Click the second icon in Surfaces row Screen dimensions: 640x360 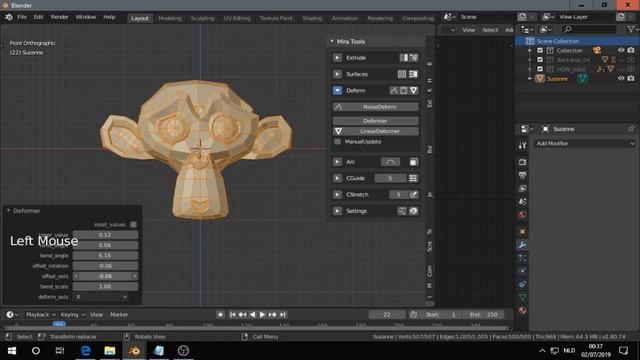[413, 74]
